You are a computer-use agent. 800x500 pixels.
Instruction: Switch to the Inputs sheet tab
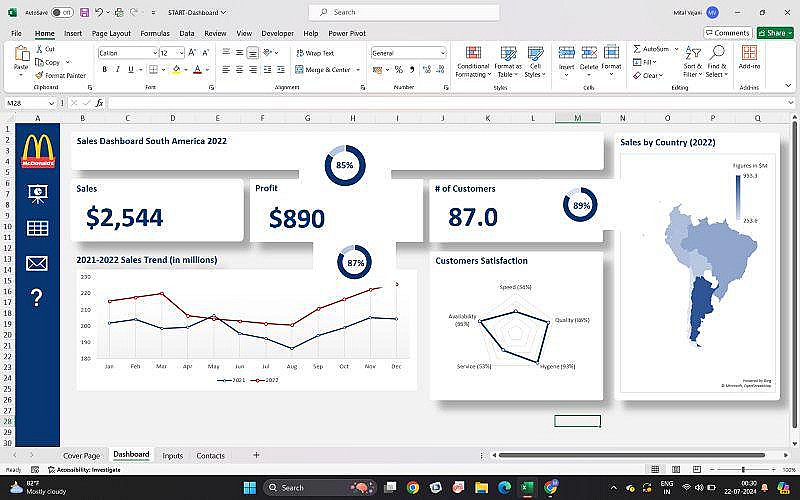coord(172,456)
